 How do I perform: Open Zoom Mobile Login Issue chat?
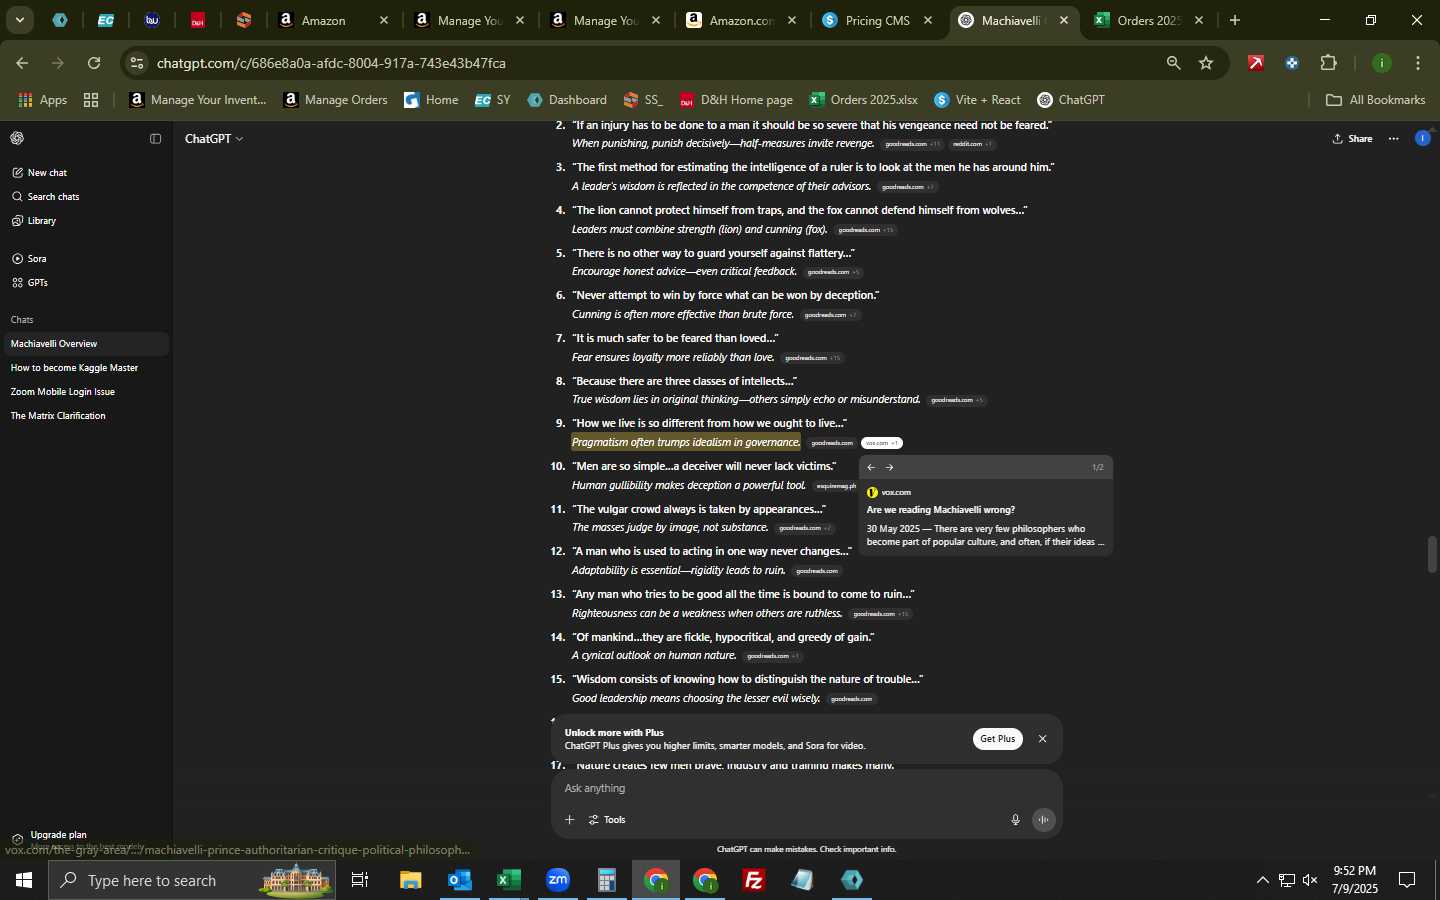[x=85, y=392]
